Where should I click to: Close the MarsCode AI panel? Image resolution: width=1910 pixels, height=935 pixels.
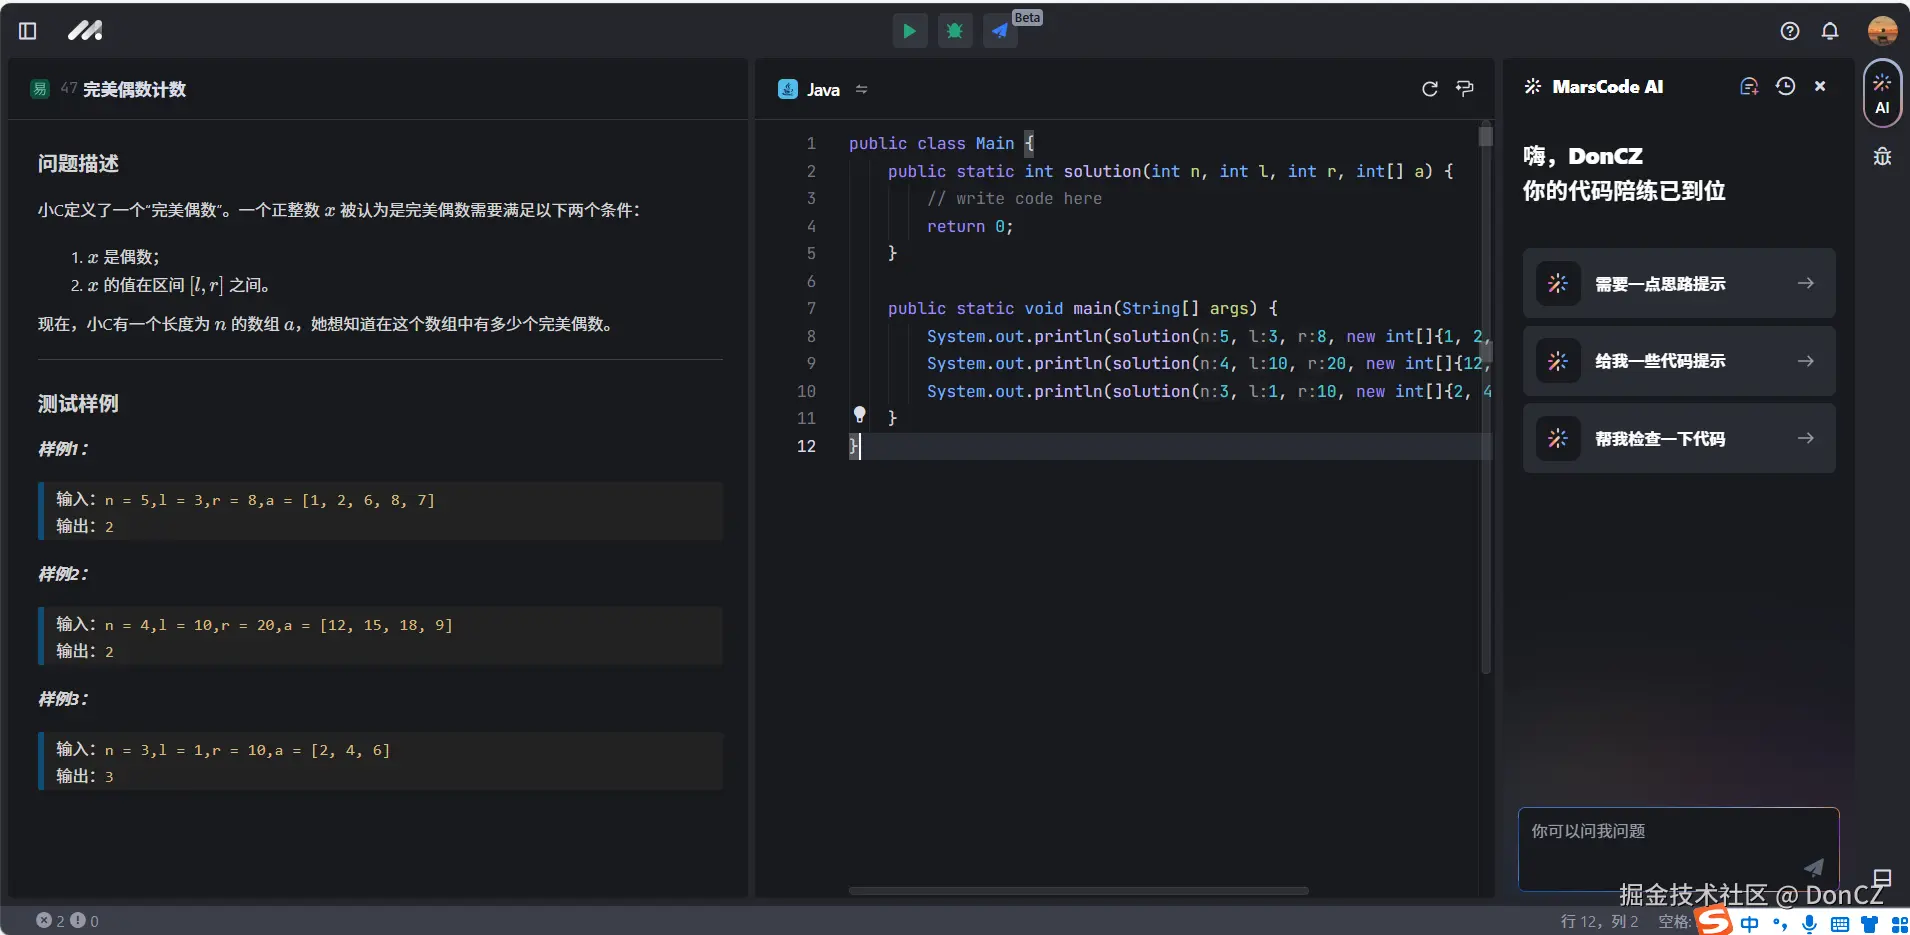tap(1820, 87)
